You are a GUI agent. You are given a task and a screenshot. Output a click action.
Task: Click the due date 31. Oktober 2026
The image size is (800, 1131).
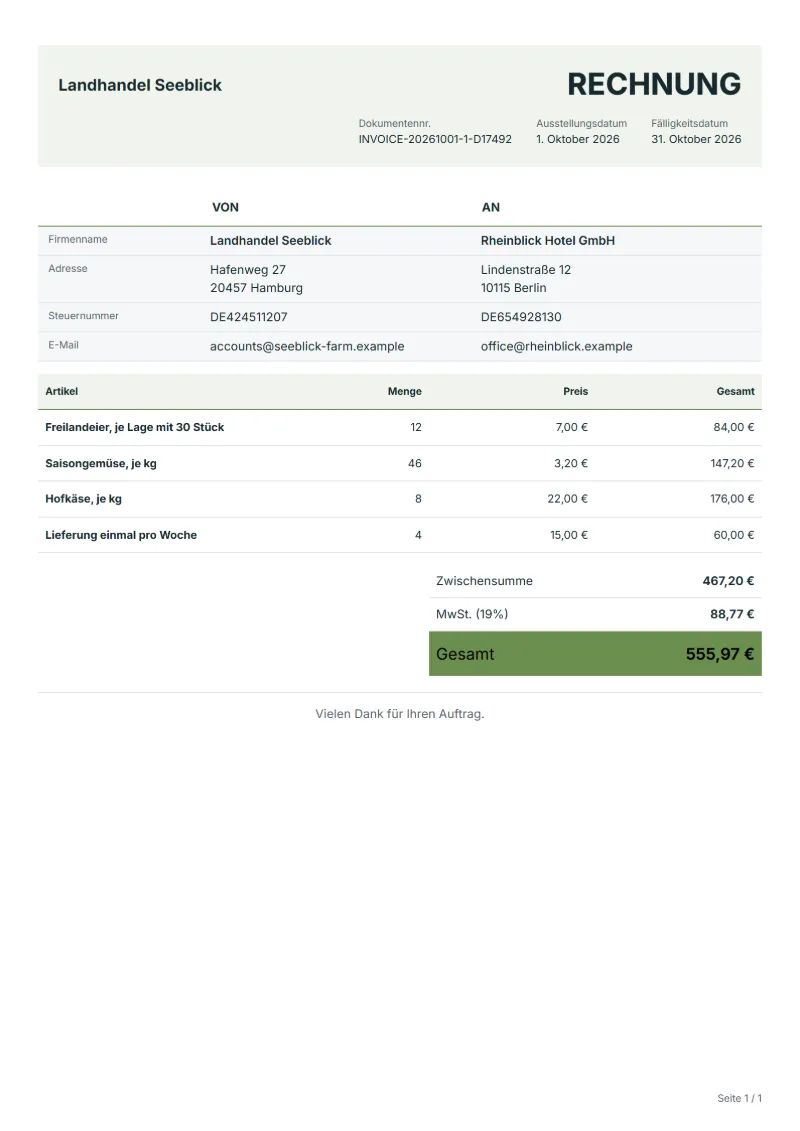tap(696, 139)
